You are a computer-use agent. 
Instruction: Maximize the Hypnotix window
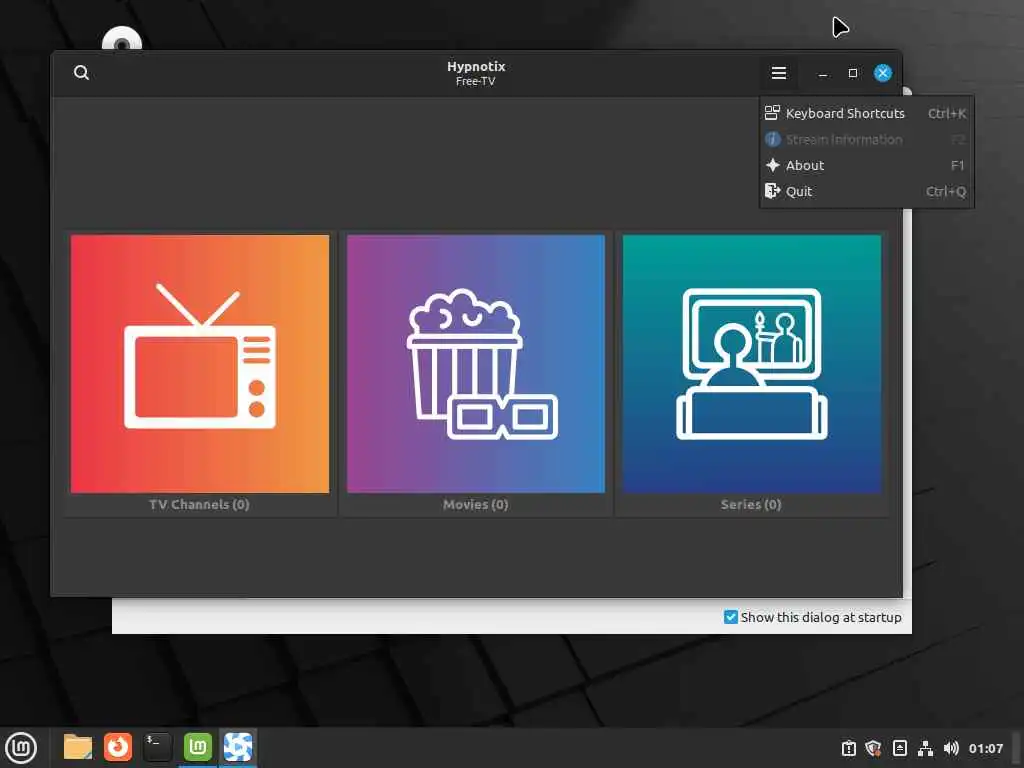(x=853, y=73)
